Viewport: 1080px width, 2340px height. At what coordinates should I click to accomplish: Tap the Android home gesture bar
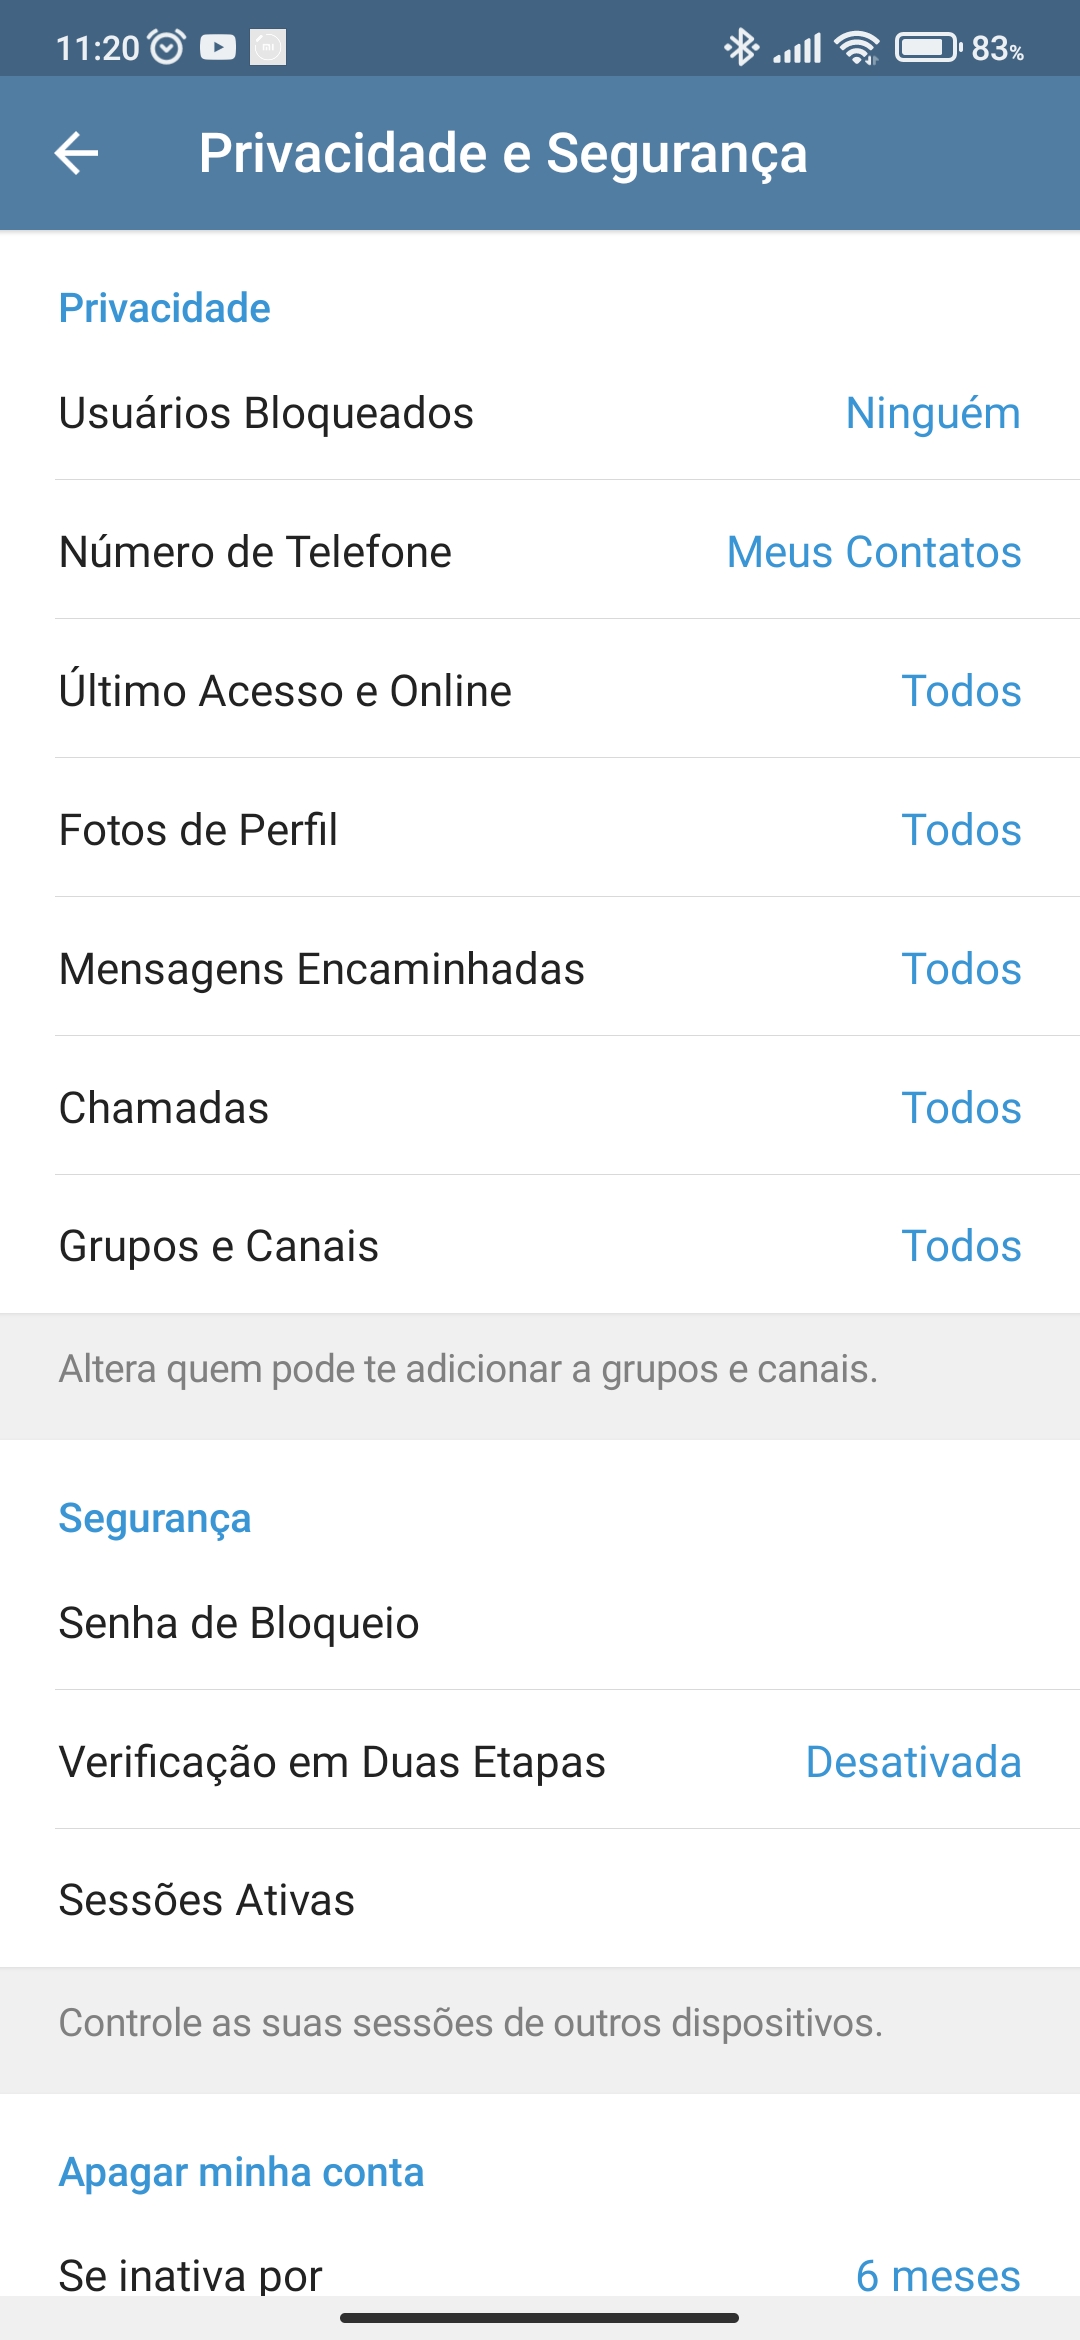[x=540, y=2317]
